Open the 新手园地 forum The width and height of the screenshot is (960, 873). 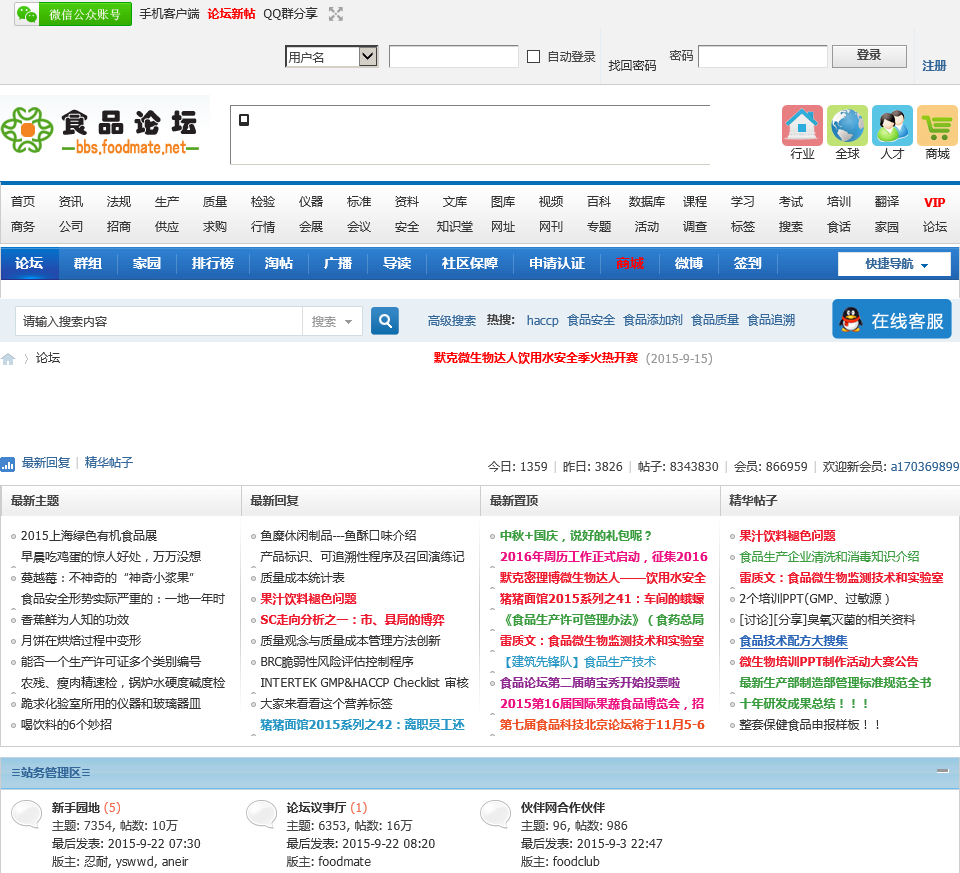[x=75, y=807]
